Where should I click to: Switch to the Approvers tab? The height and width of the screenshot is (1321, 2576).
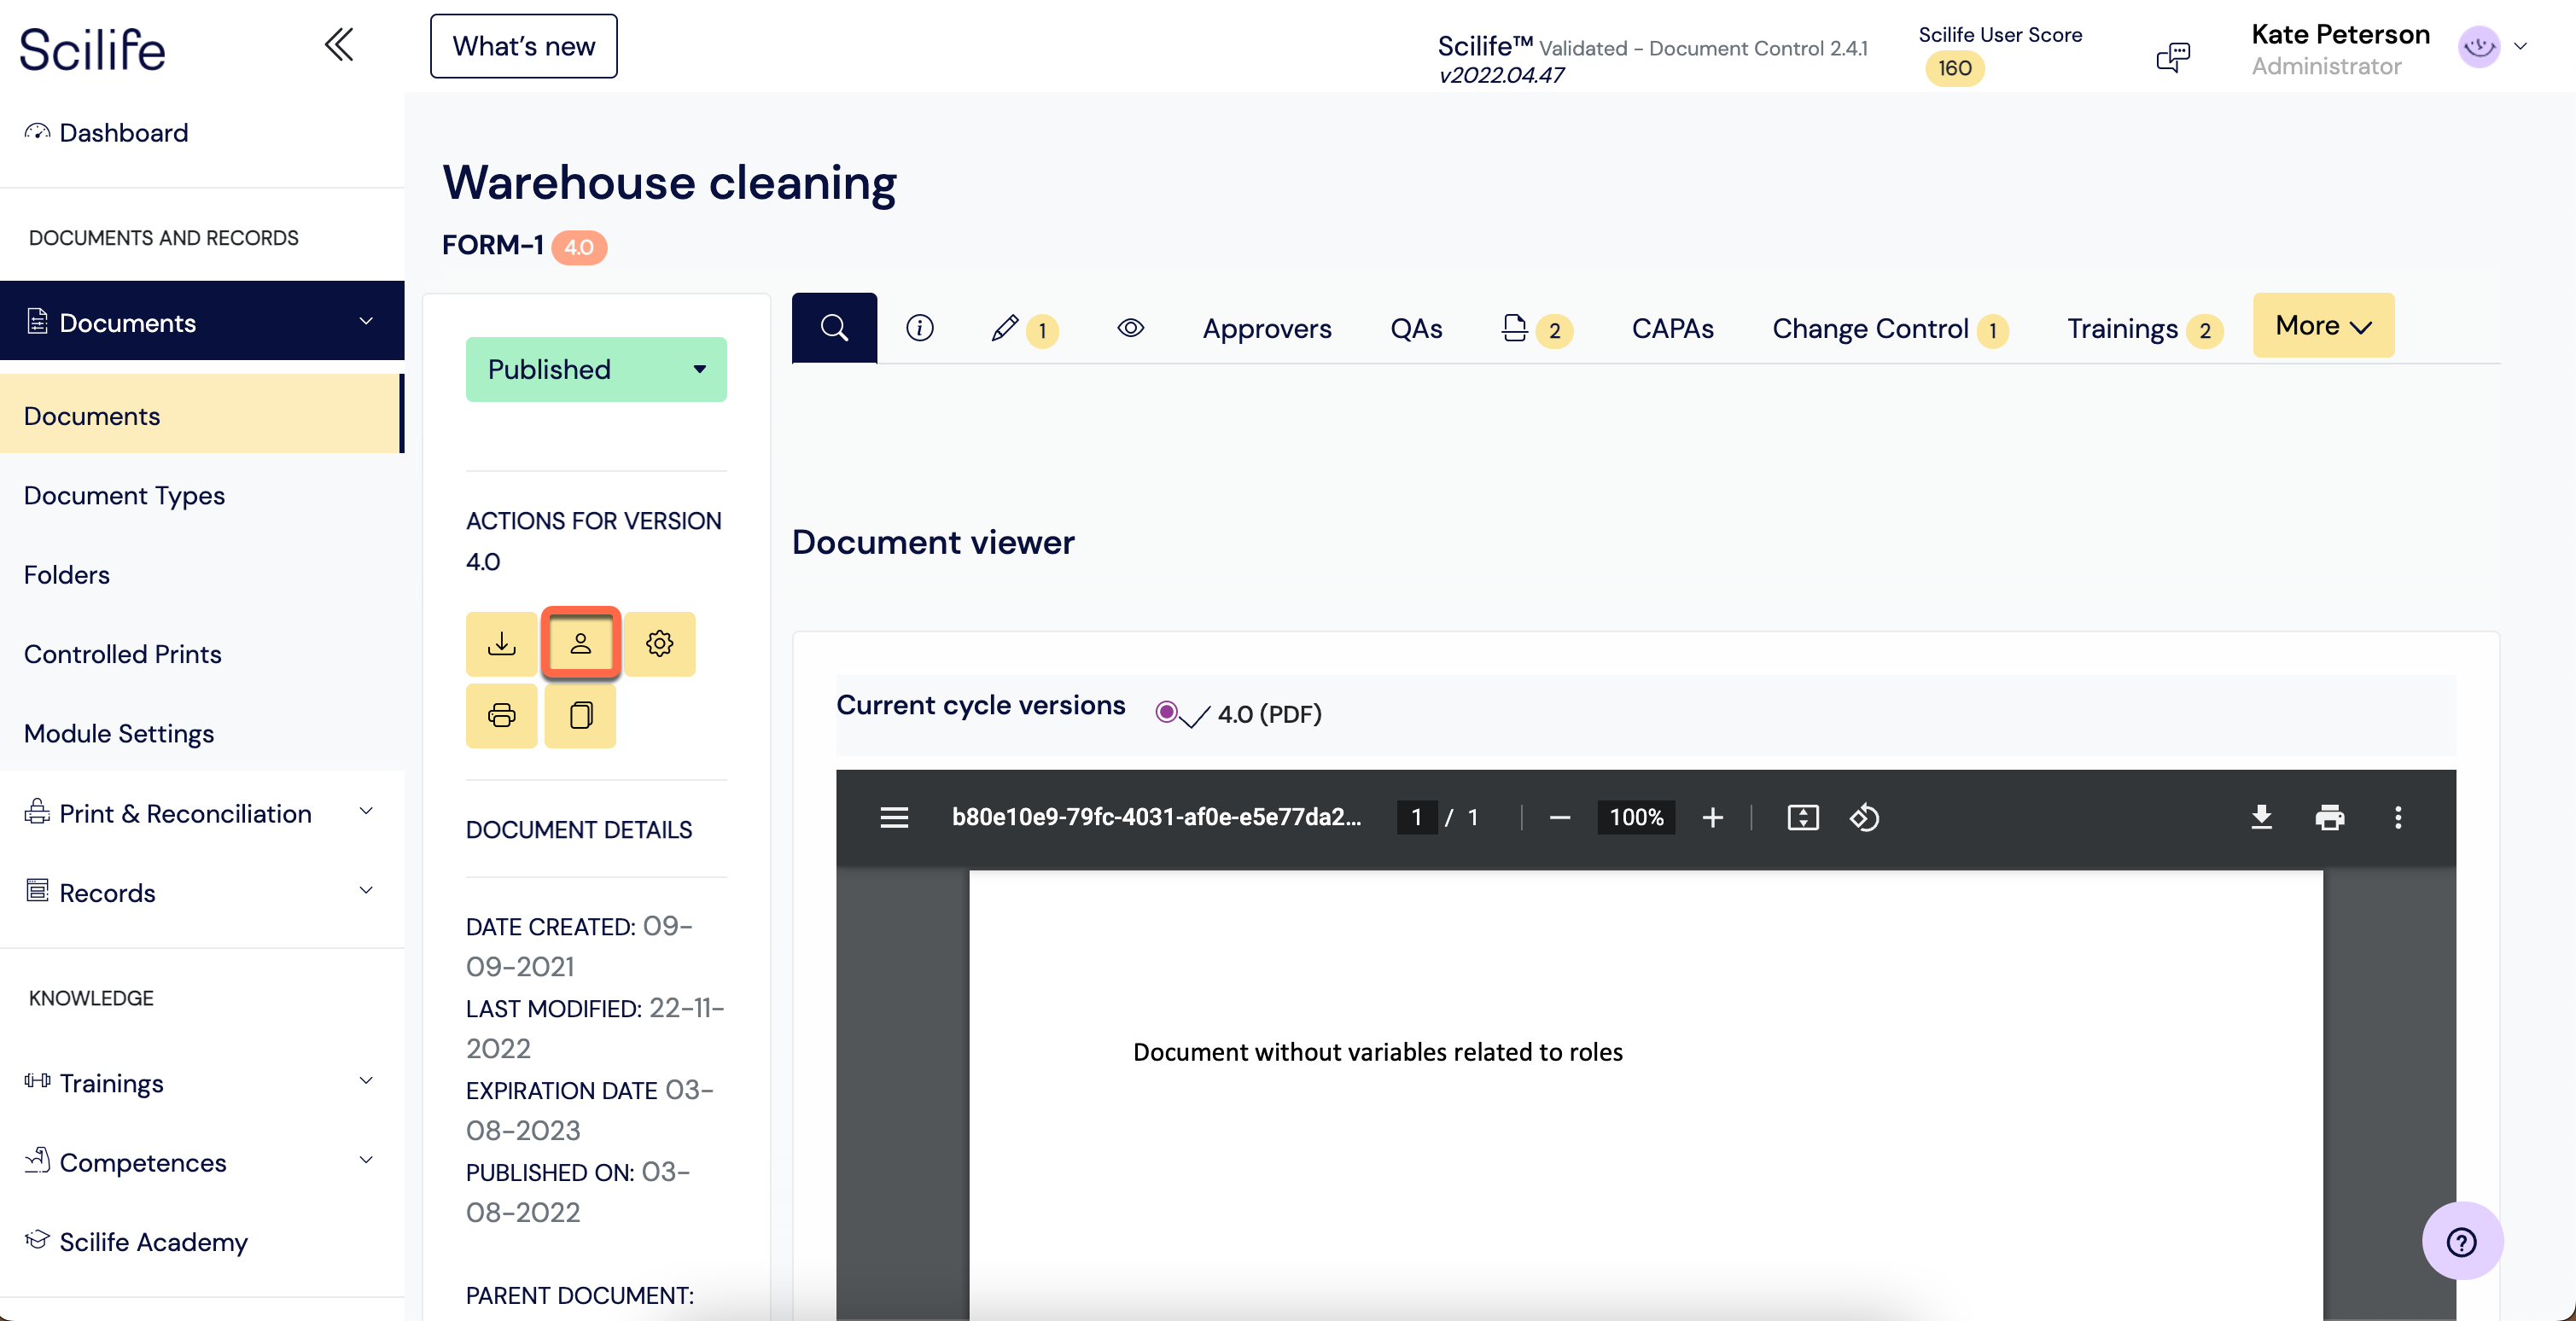click(x=1266, y=328)
